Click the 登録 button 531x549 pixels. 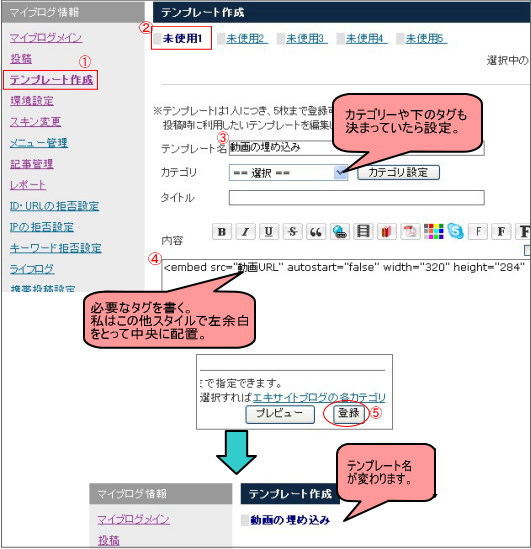(x=348, y=414)
